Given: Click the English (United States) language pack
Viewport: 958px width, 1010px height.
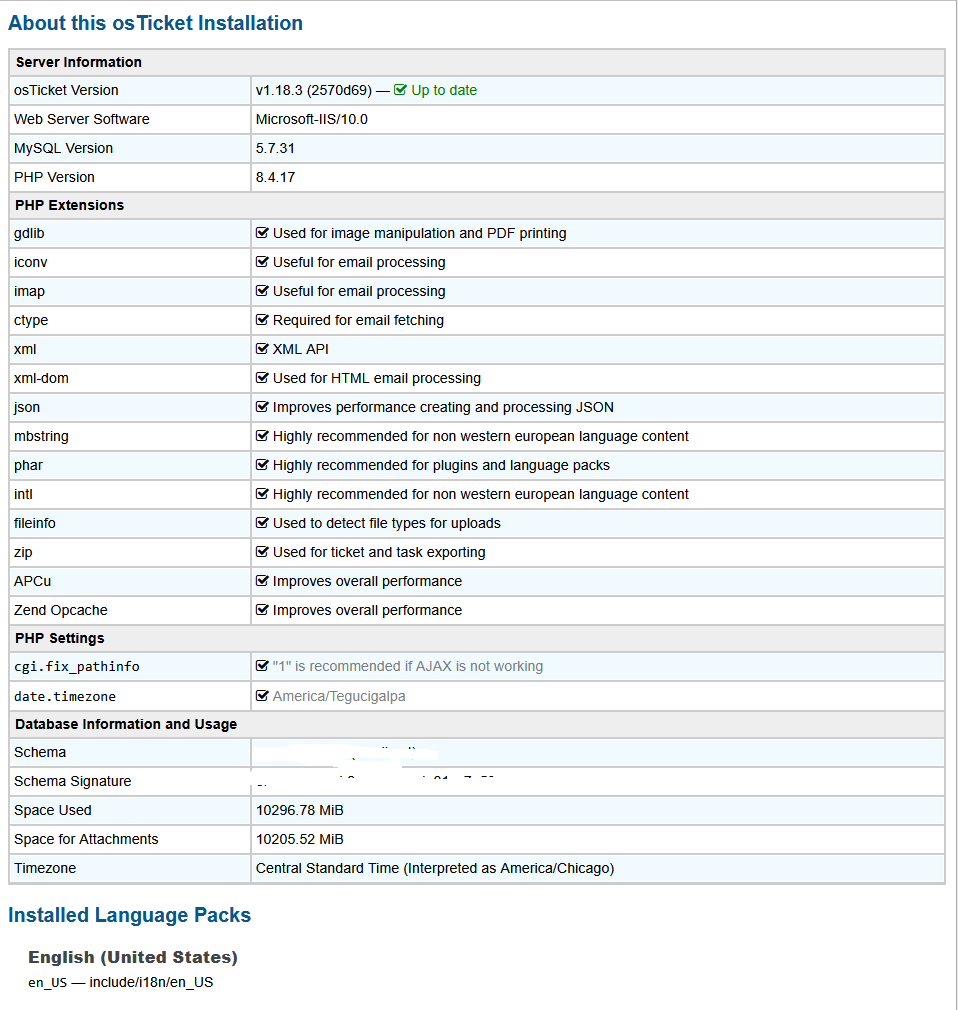Looking at the screenshot, I should [133, 957].
